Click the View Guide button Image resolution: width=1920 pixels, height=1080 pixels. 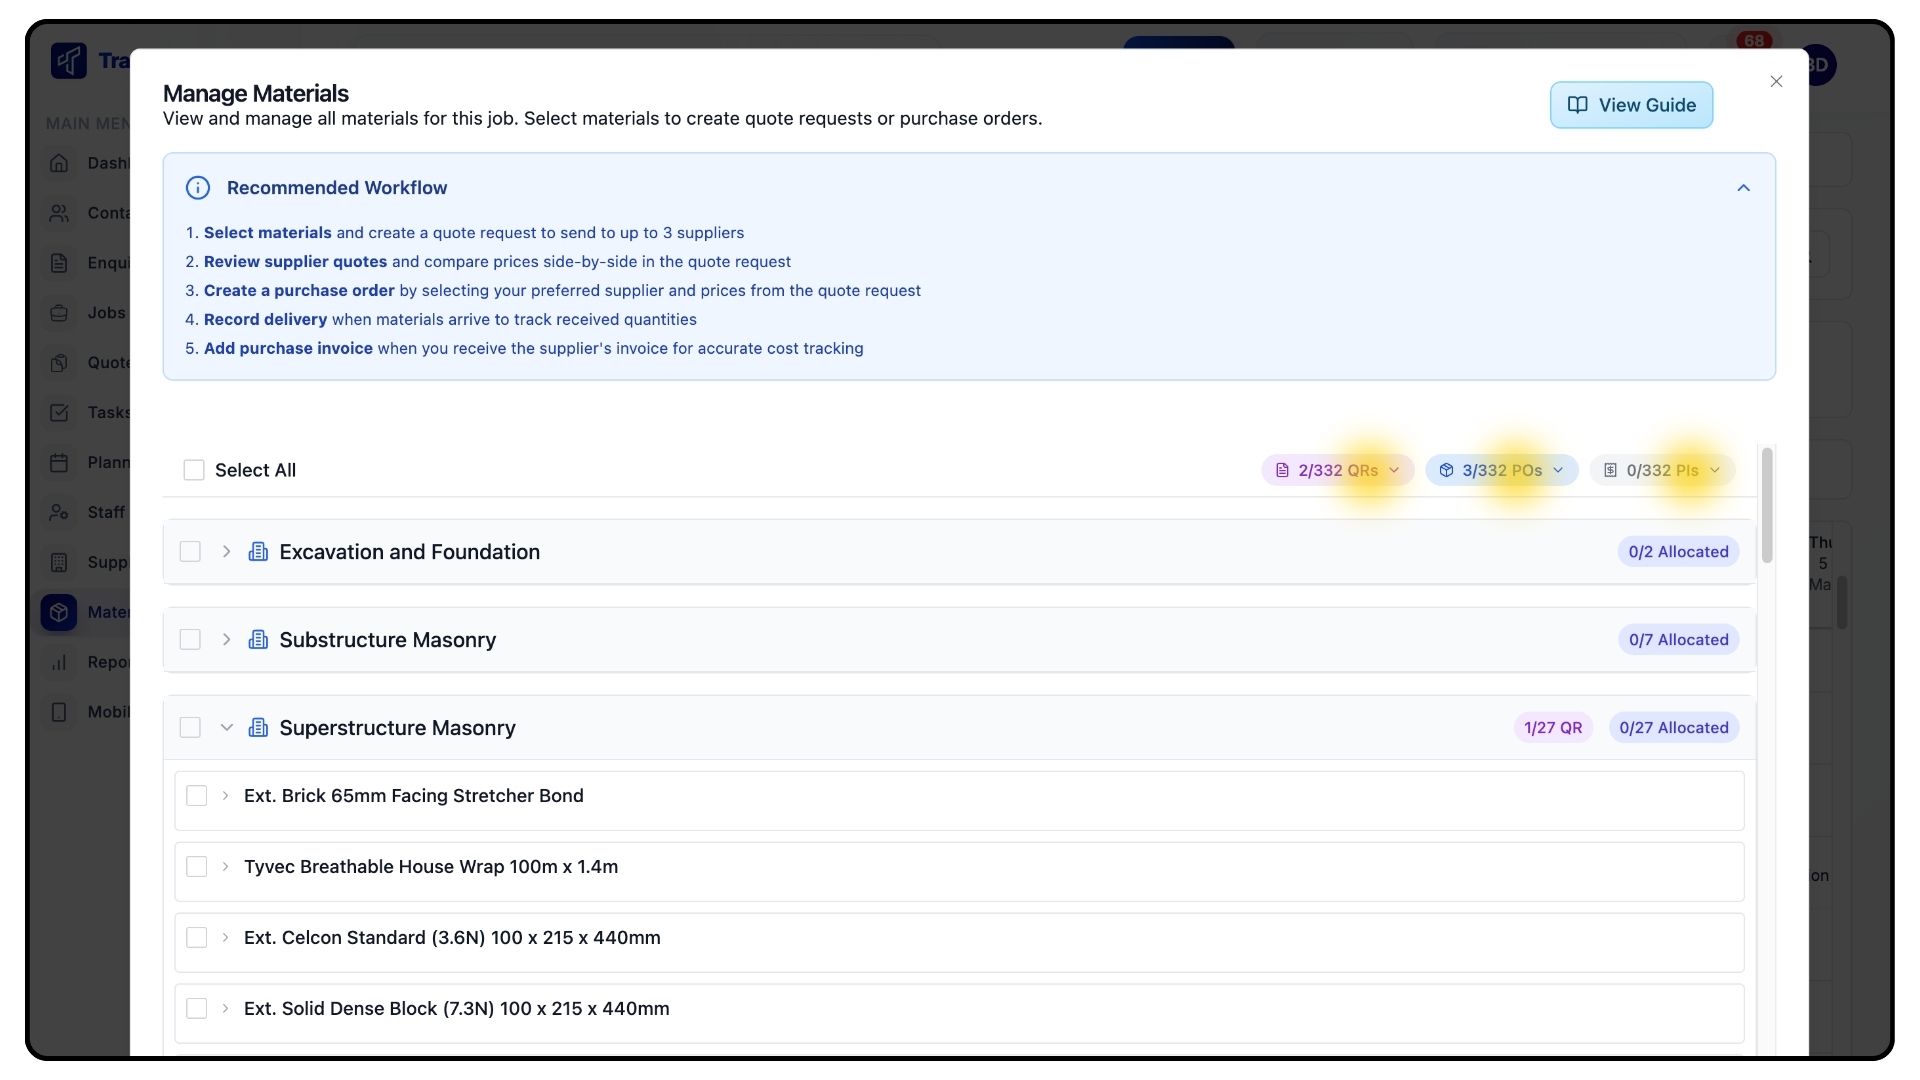1631,105
